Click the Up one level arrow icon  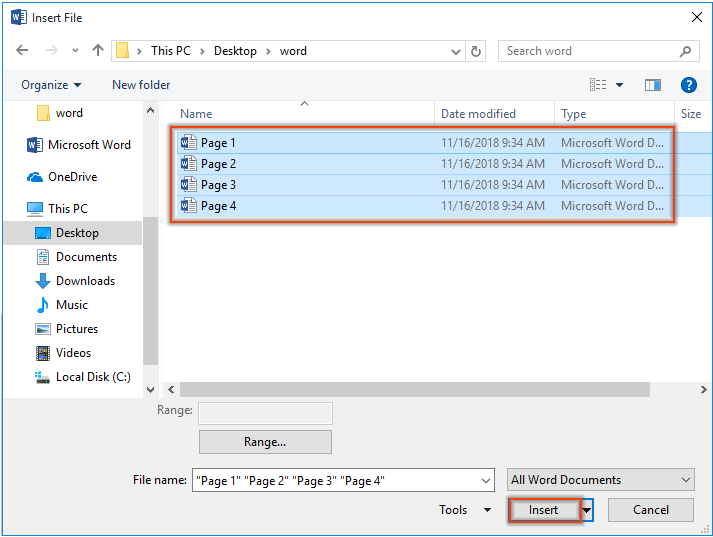tap(98, 51)
